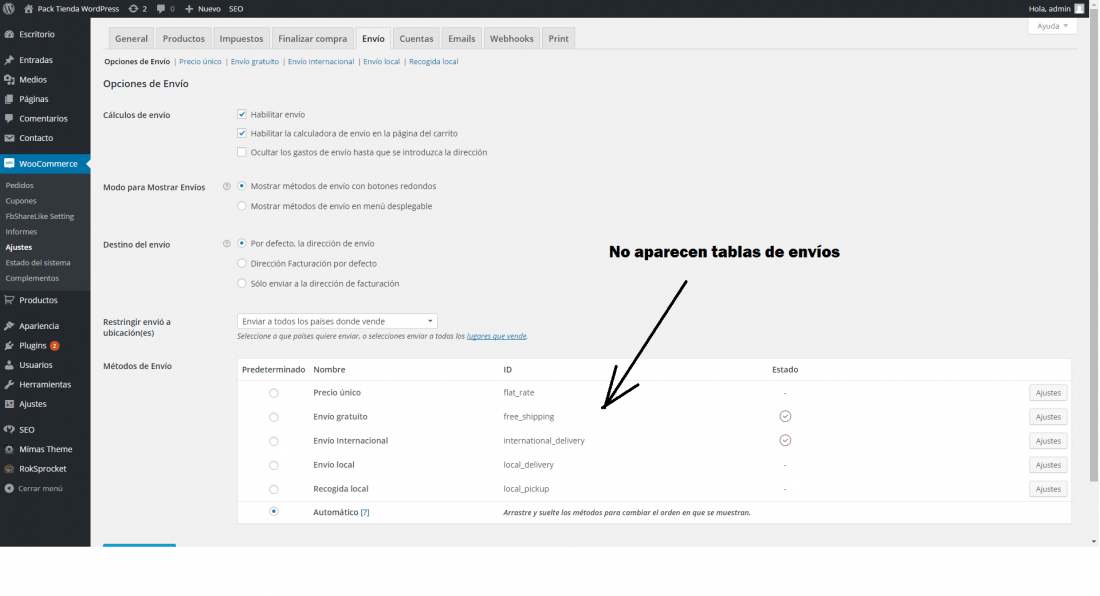Open Ajustes button for Recogida local row
The image size is (1100, 596).
click(x=1048, y=489)
